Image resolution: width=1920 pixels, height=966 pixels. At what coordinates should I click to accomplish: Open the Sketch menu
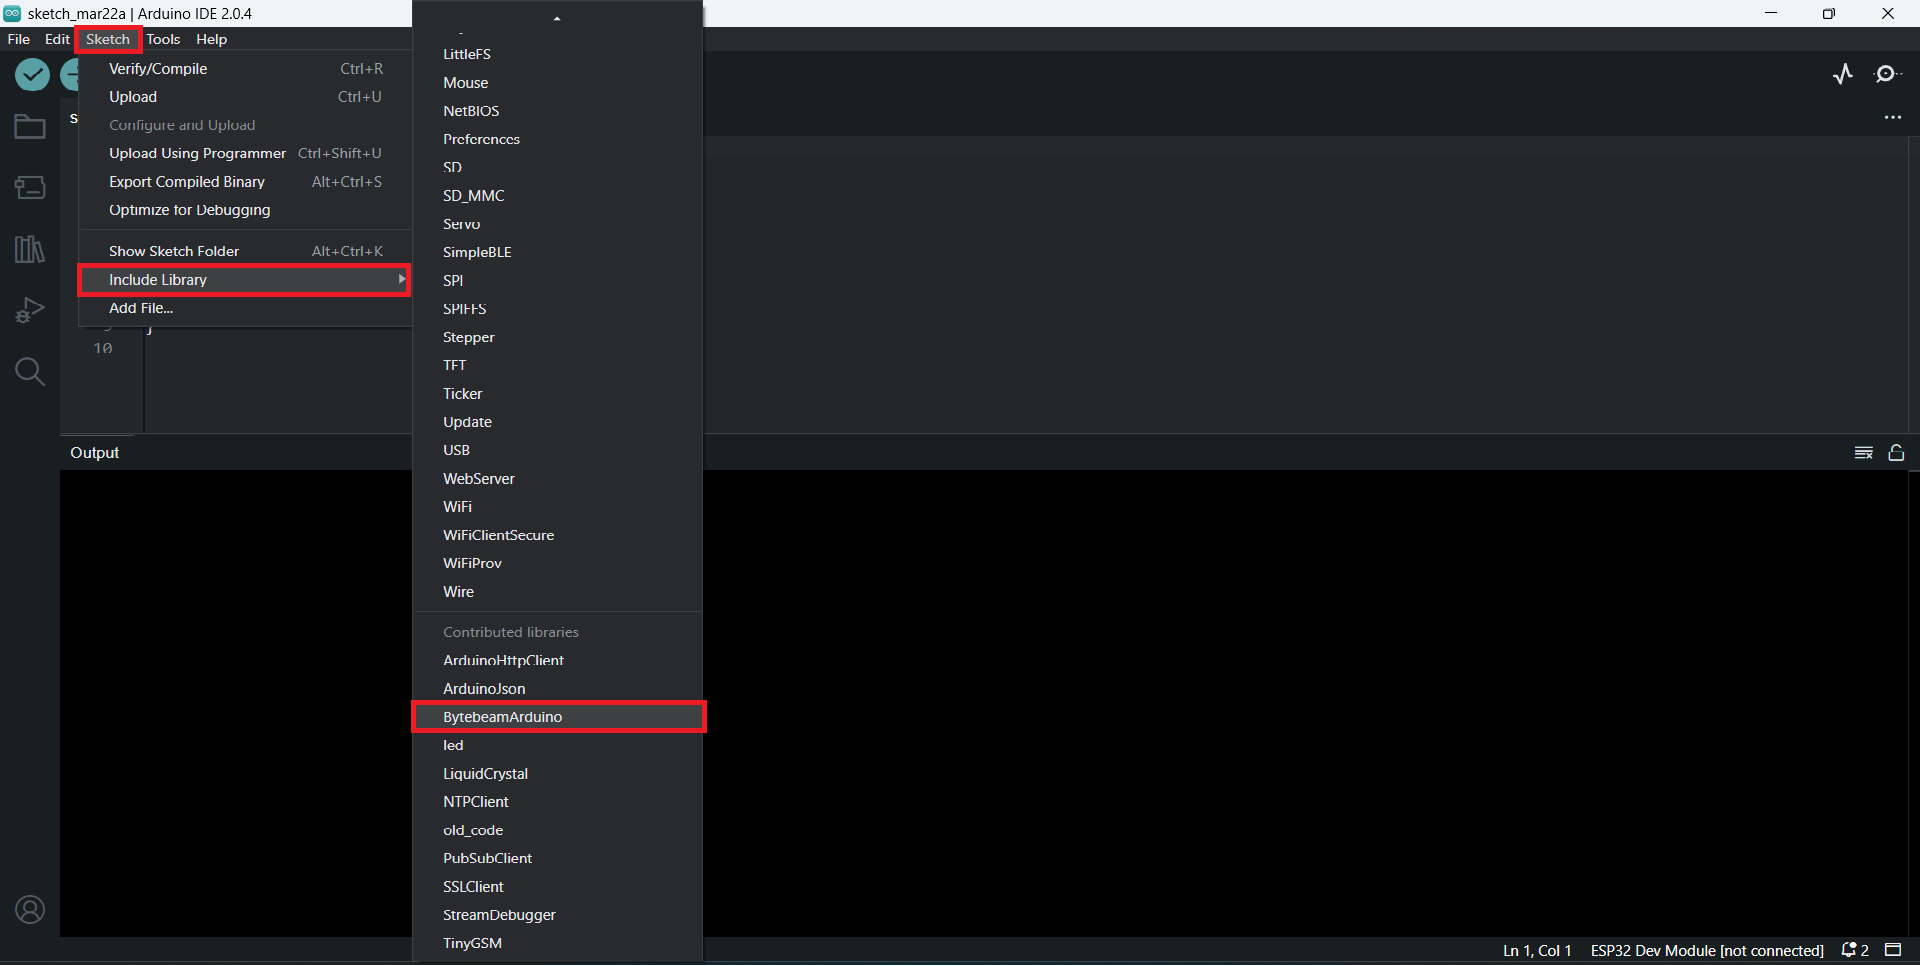pos(108,39)
